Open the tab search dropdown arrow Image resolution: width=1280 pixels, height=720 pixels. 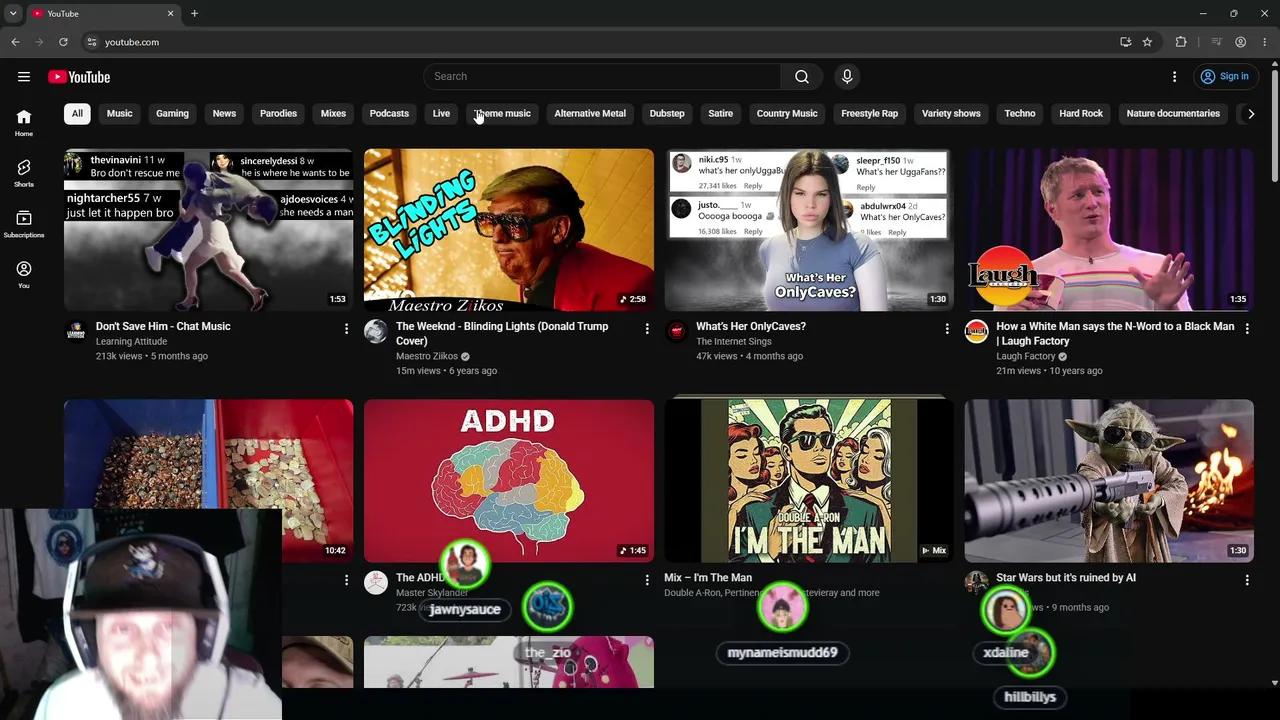point(13,14)
